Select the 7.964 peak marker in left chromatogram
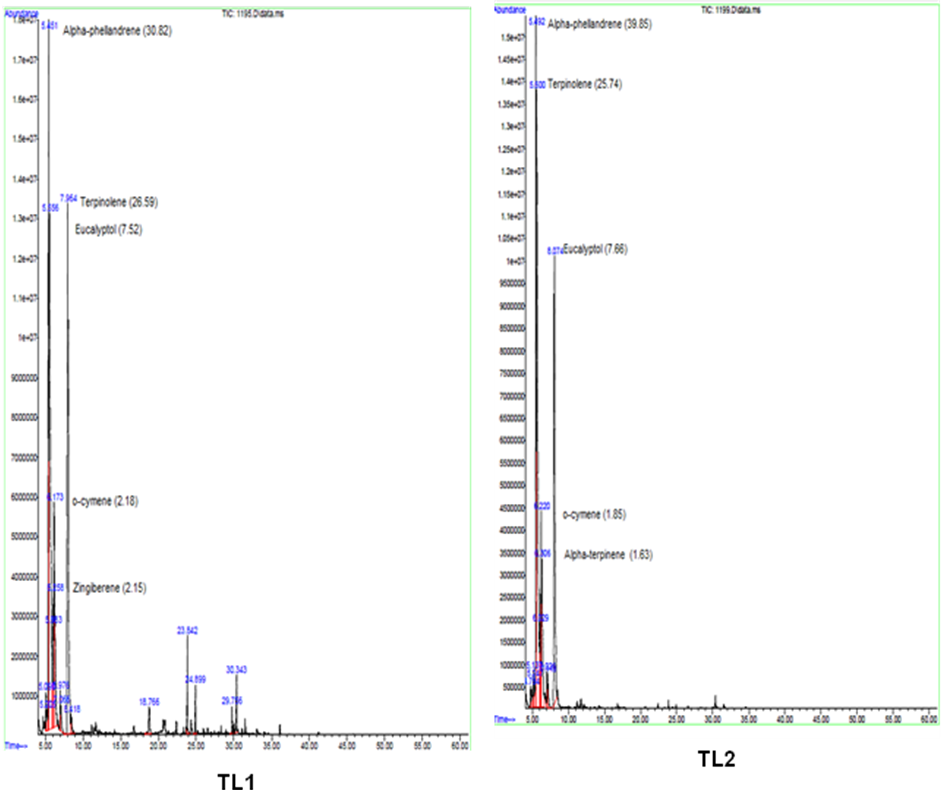This screenshot has width=941, height=790. (x=68, y=198)
